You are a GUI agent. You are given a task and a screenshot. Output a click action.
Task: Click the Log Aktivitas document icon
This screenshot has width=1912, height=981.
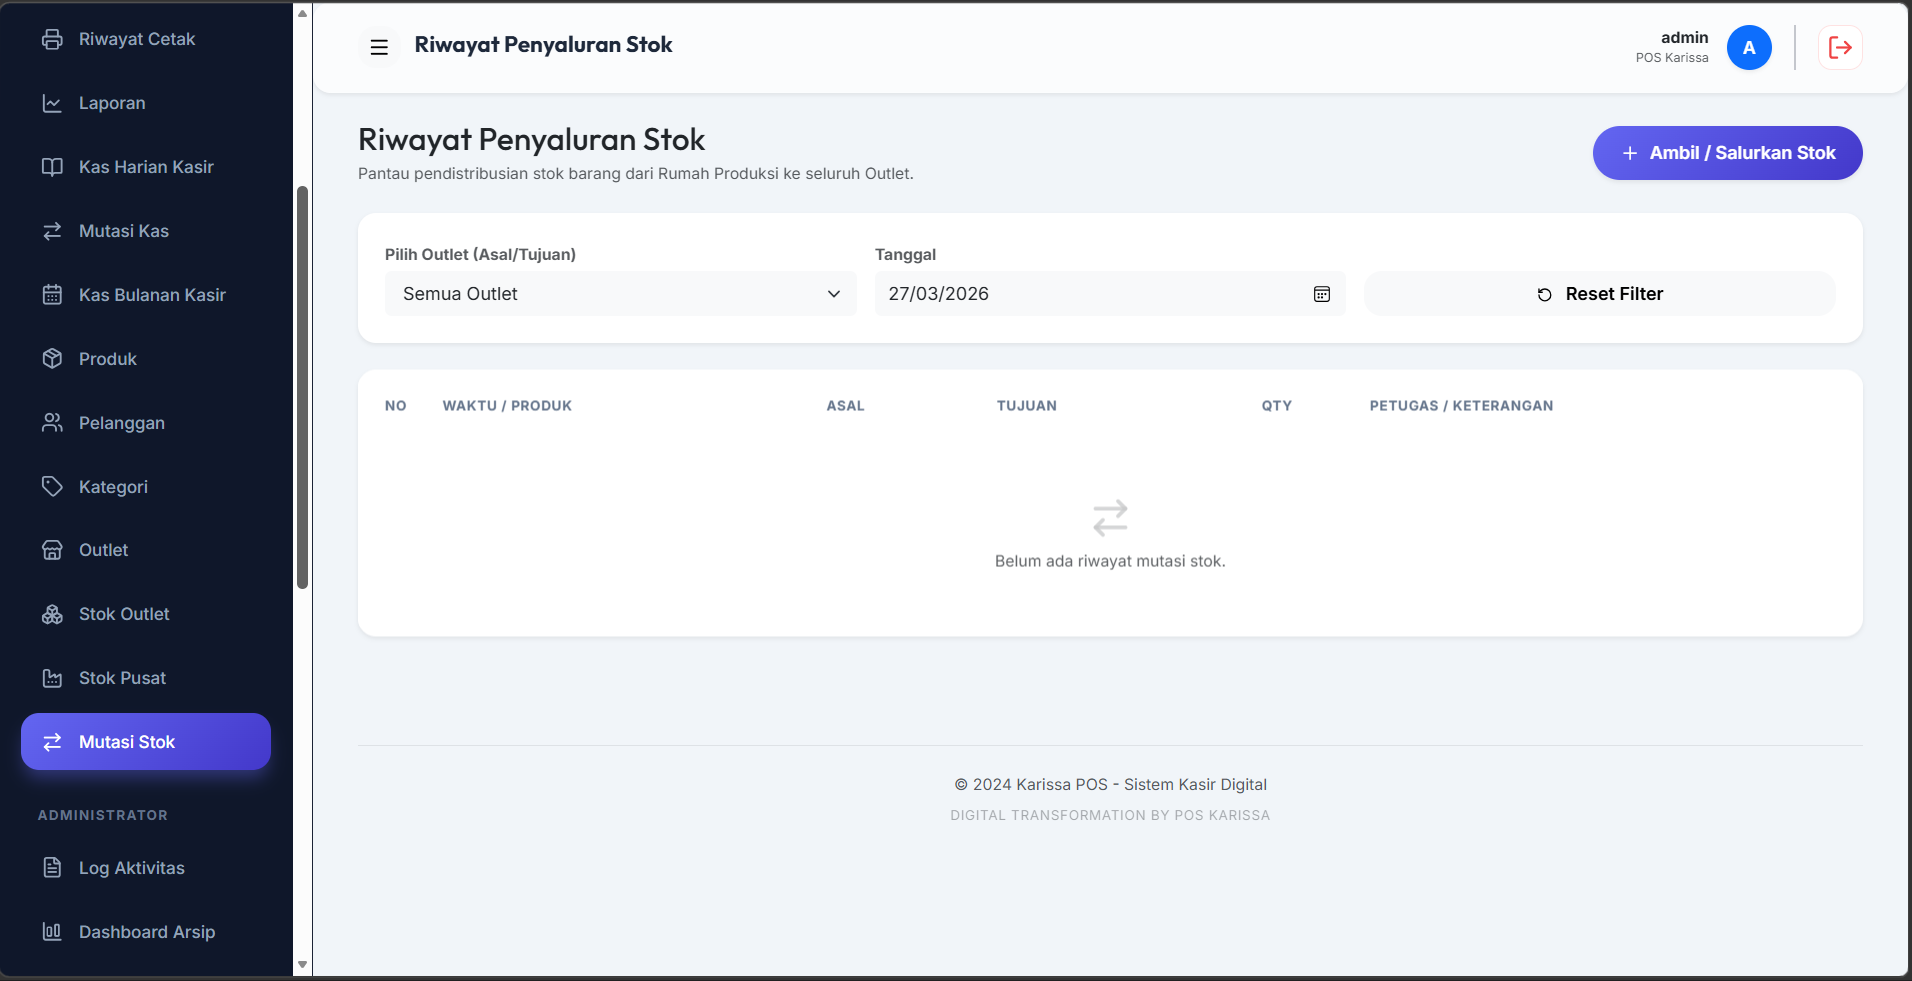coord(52,868)
